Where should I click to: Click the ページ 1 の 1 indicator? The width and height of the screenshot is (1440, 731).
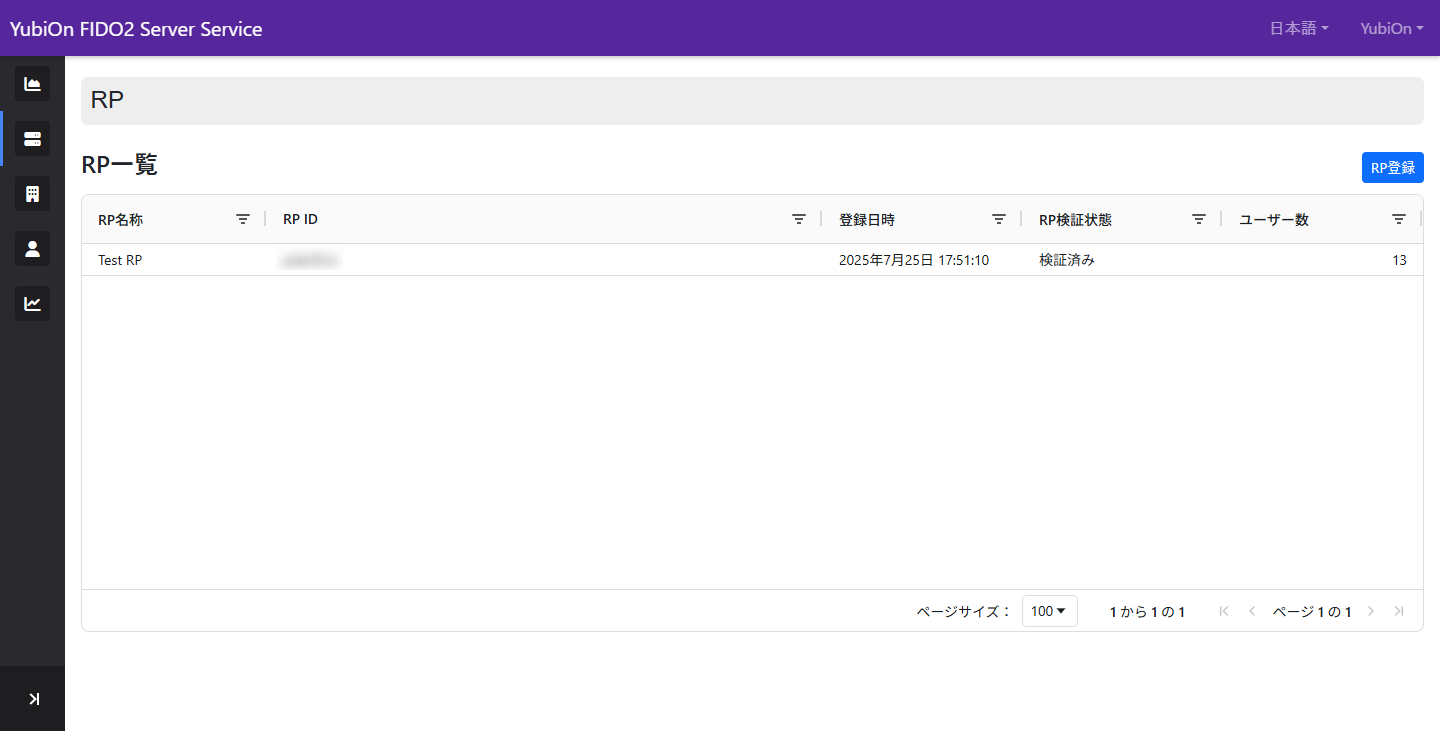(1312, 612)
